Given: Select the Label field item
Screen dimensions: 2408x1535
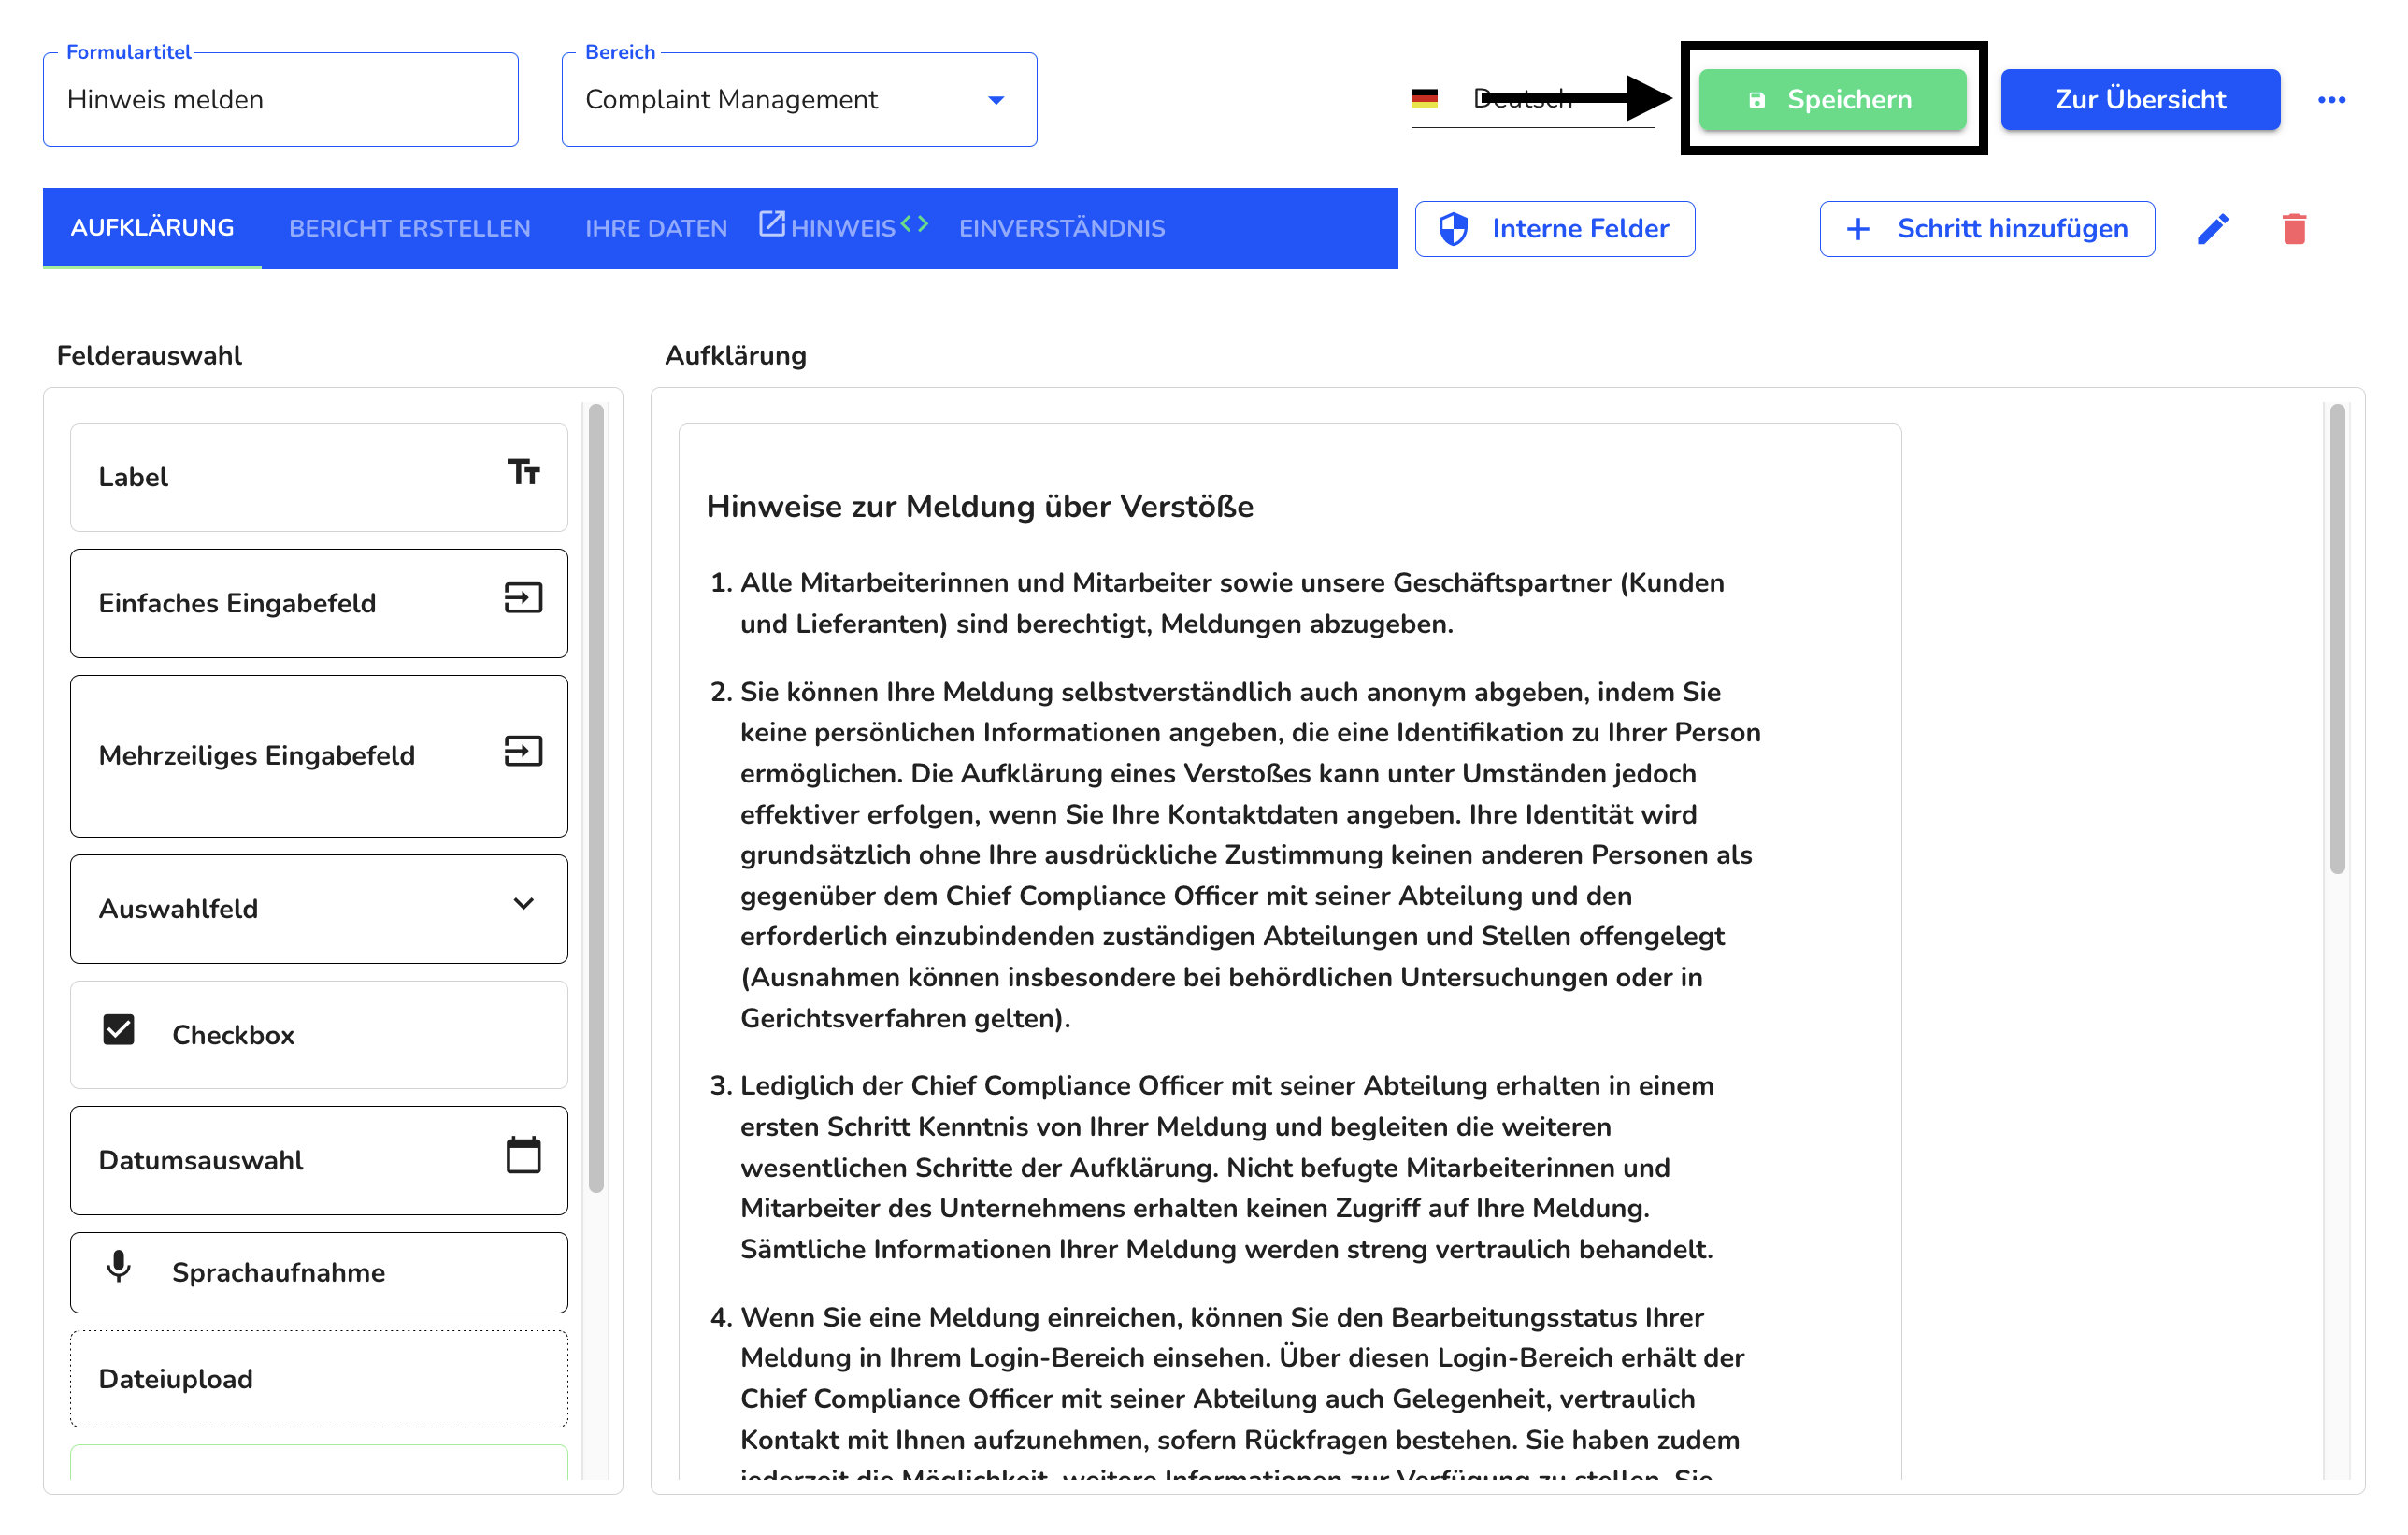Looking at the screenshot, I should coord(319,478).
